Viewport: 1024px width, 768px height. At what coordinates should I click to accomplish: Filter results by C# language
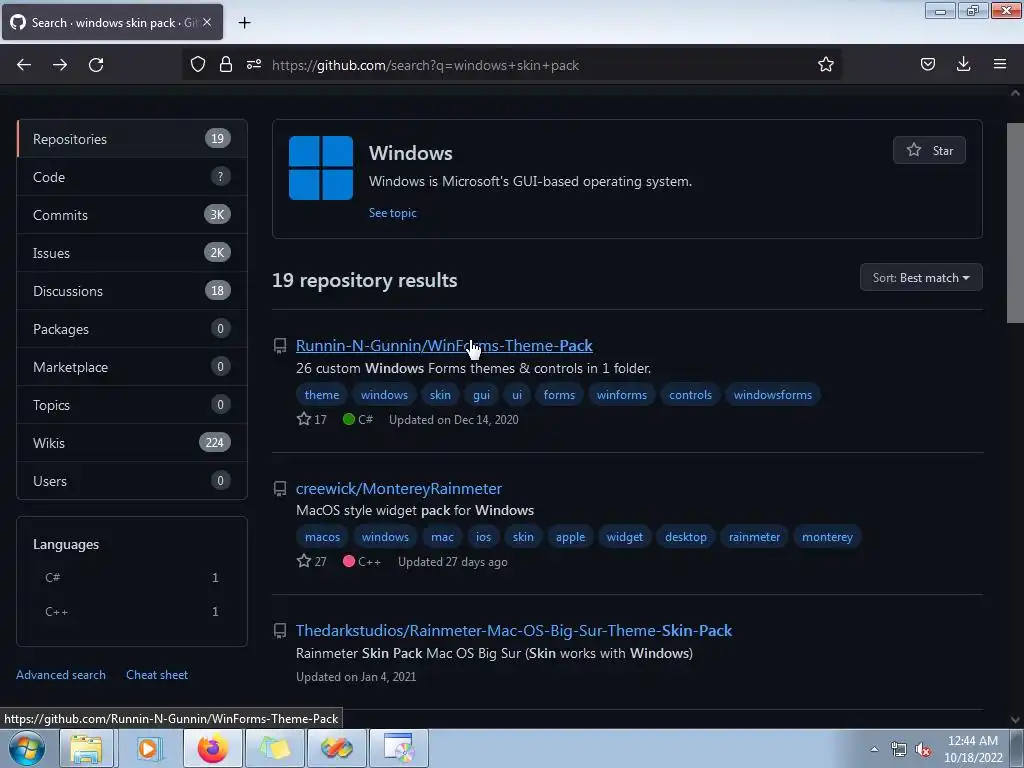[x=132, y=577]
